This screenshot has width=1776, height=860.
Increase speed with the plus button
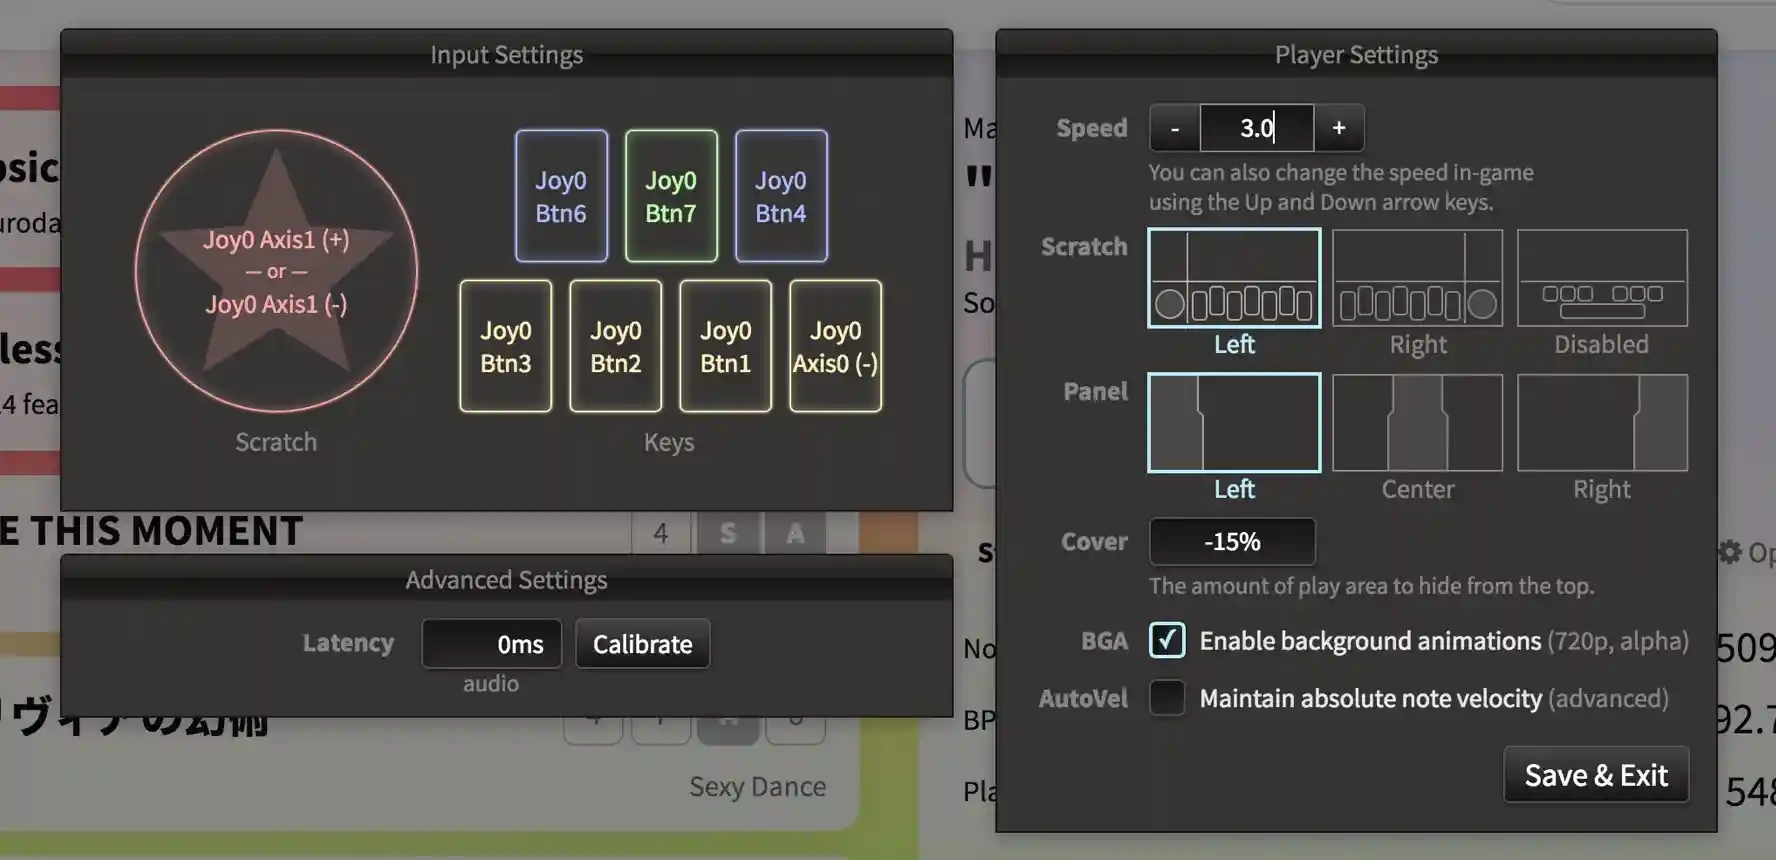(x=1339, y=128)
